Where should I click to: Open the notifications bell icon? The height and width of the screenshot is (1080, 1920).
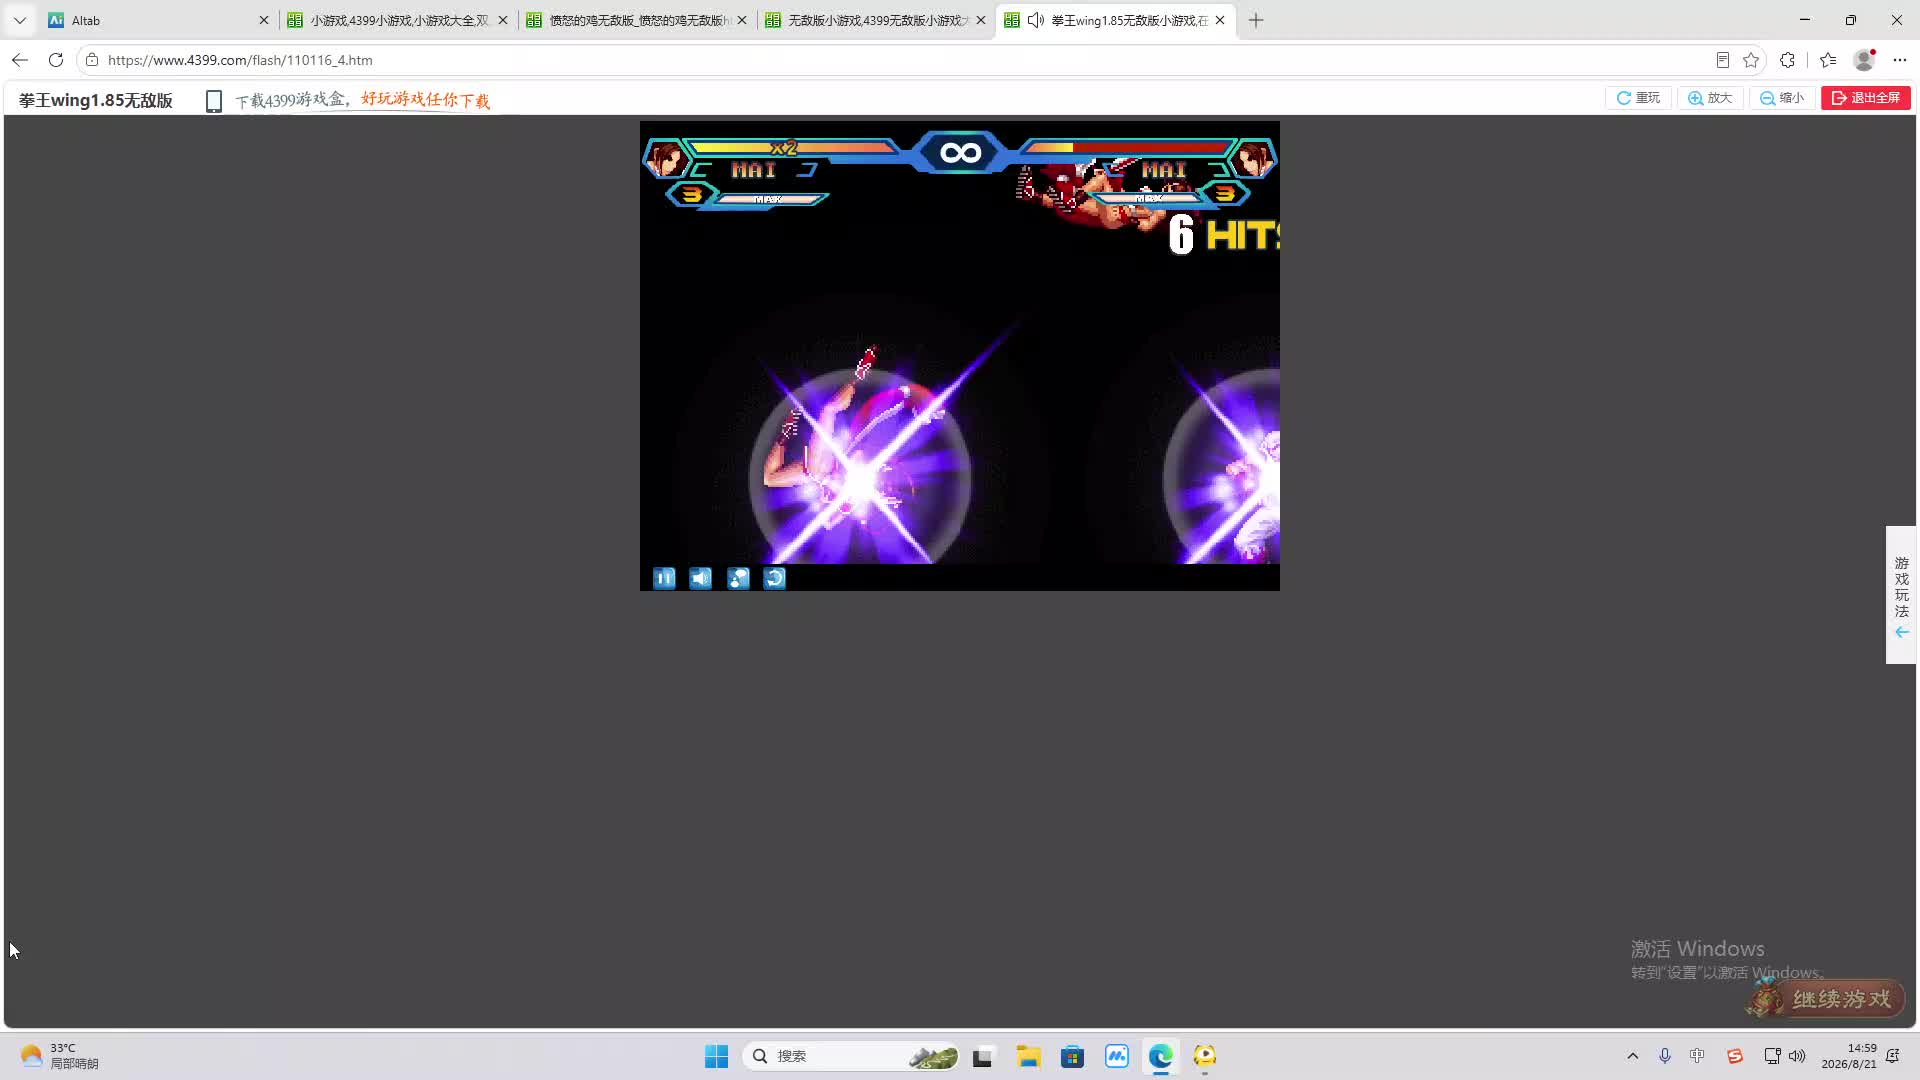coord(1893,1056)
